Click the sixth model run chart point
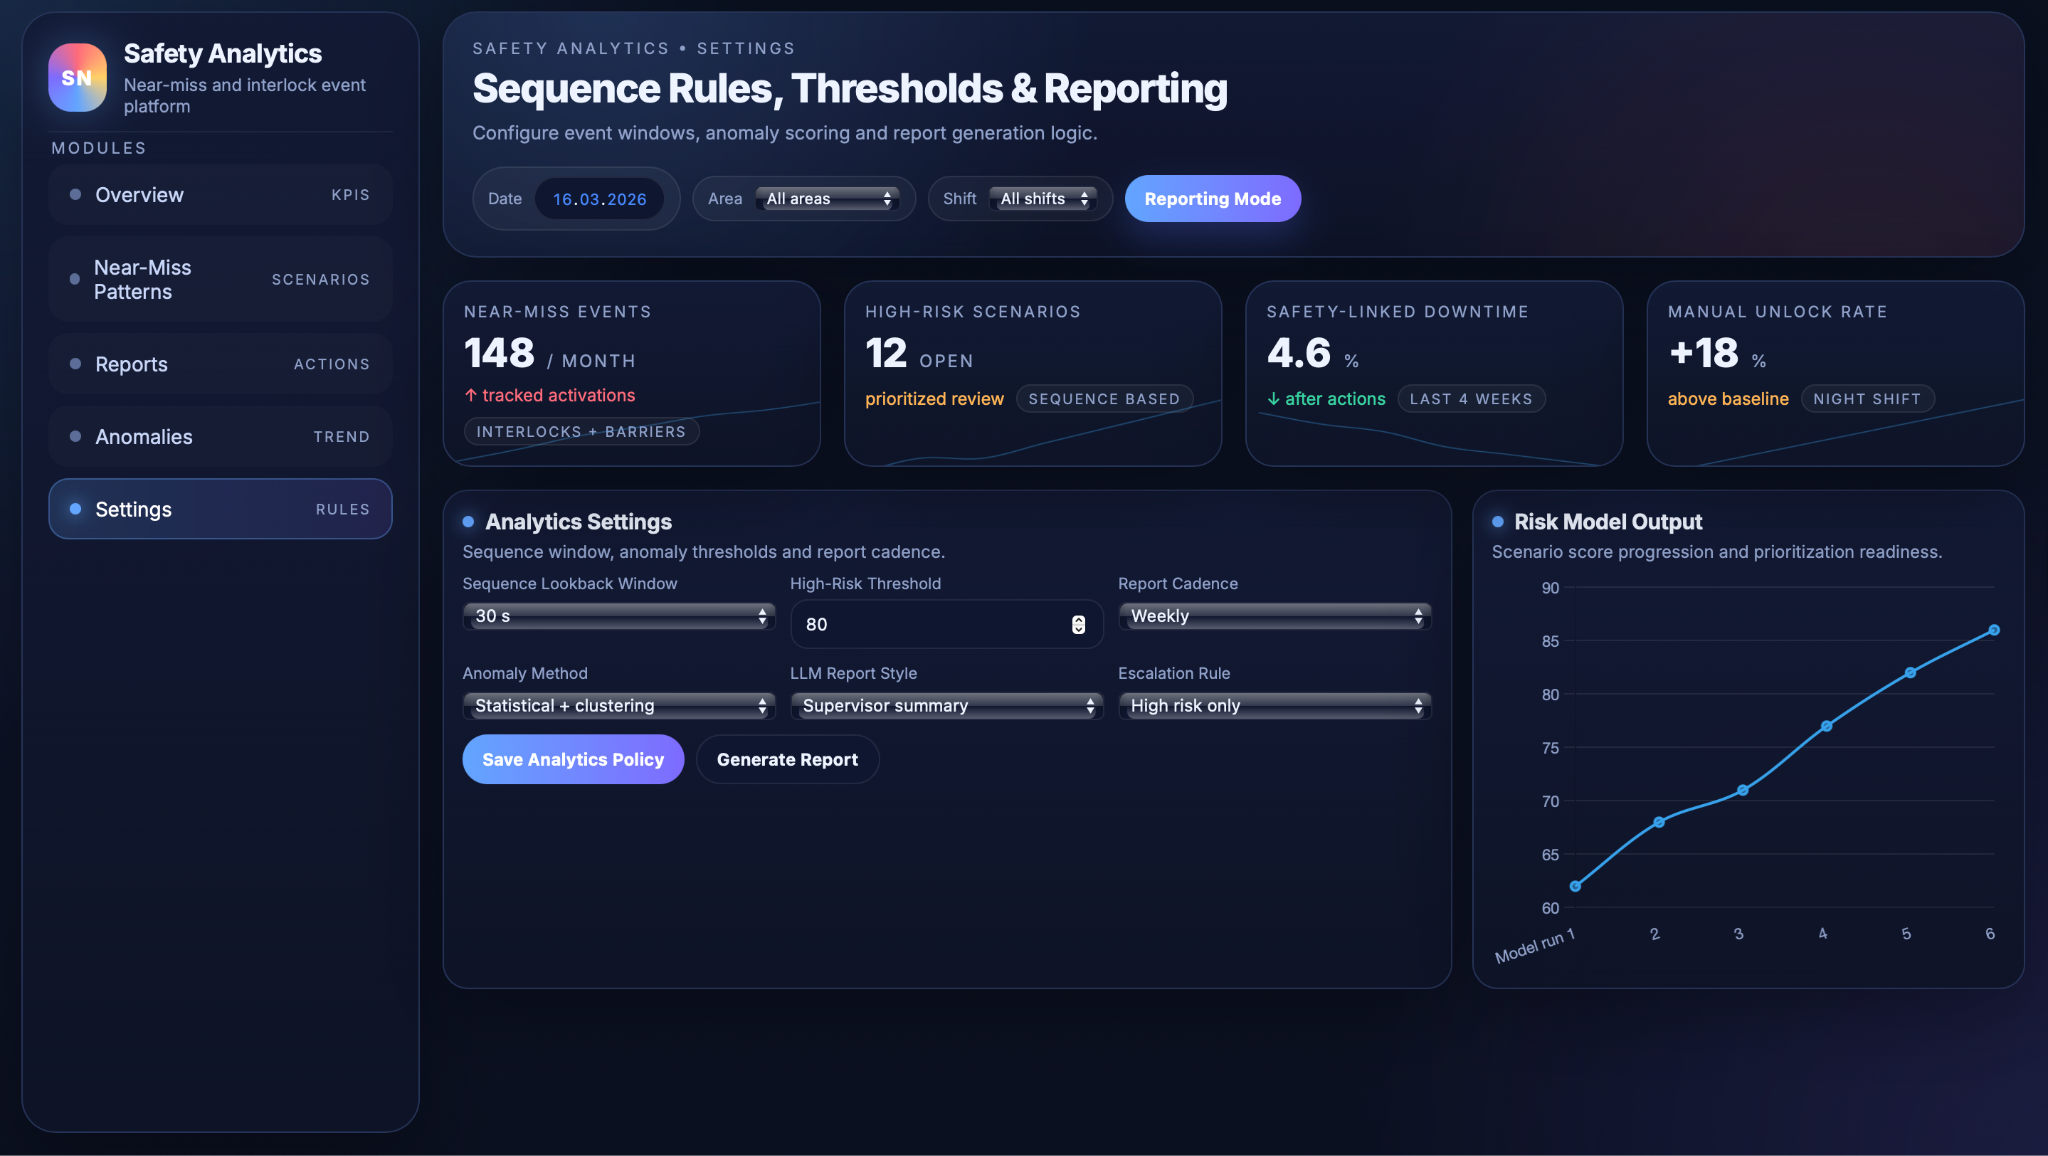 1993,630
